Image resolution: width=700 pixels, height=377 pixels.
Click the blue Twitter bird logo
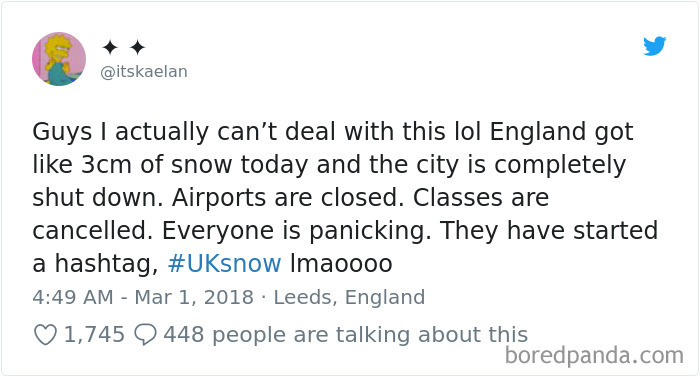point(654,46)
